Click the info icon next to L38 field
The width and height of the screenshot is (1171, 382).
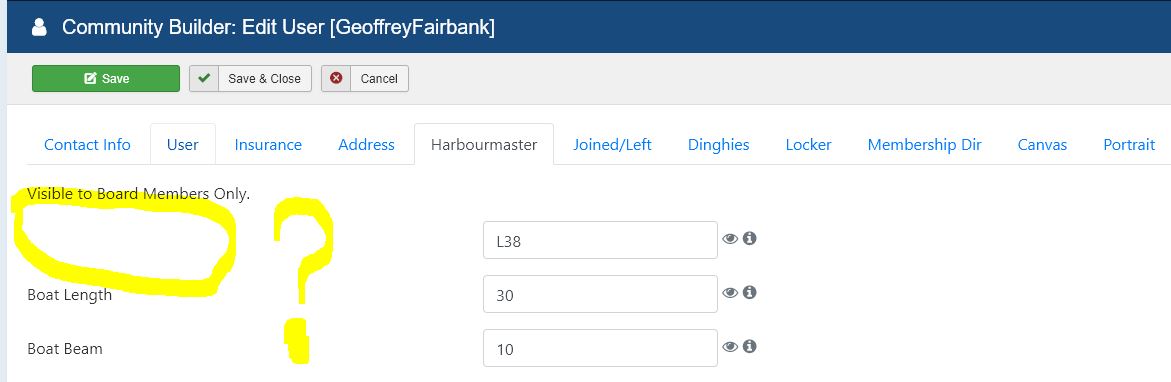(x=750, y=238)
